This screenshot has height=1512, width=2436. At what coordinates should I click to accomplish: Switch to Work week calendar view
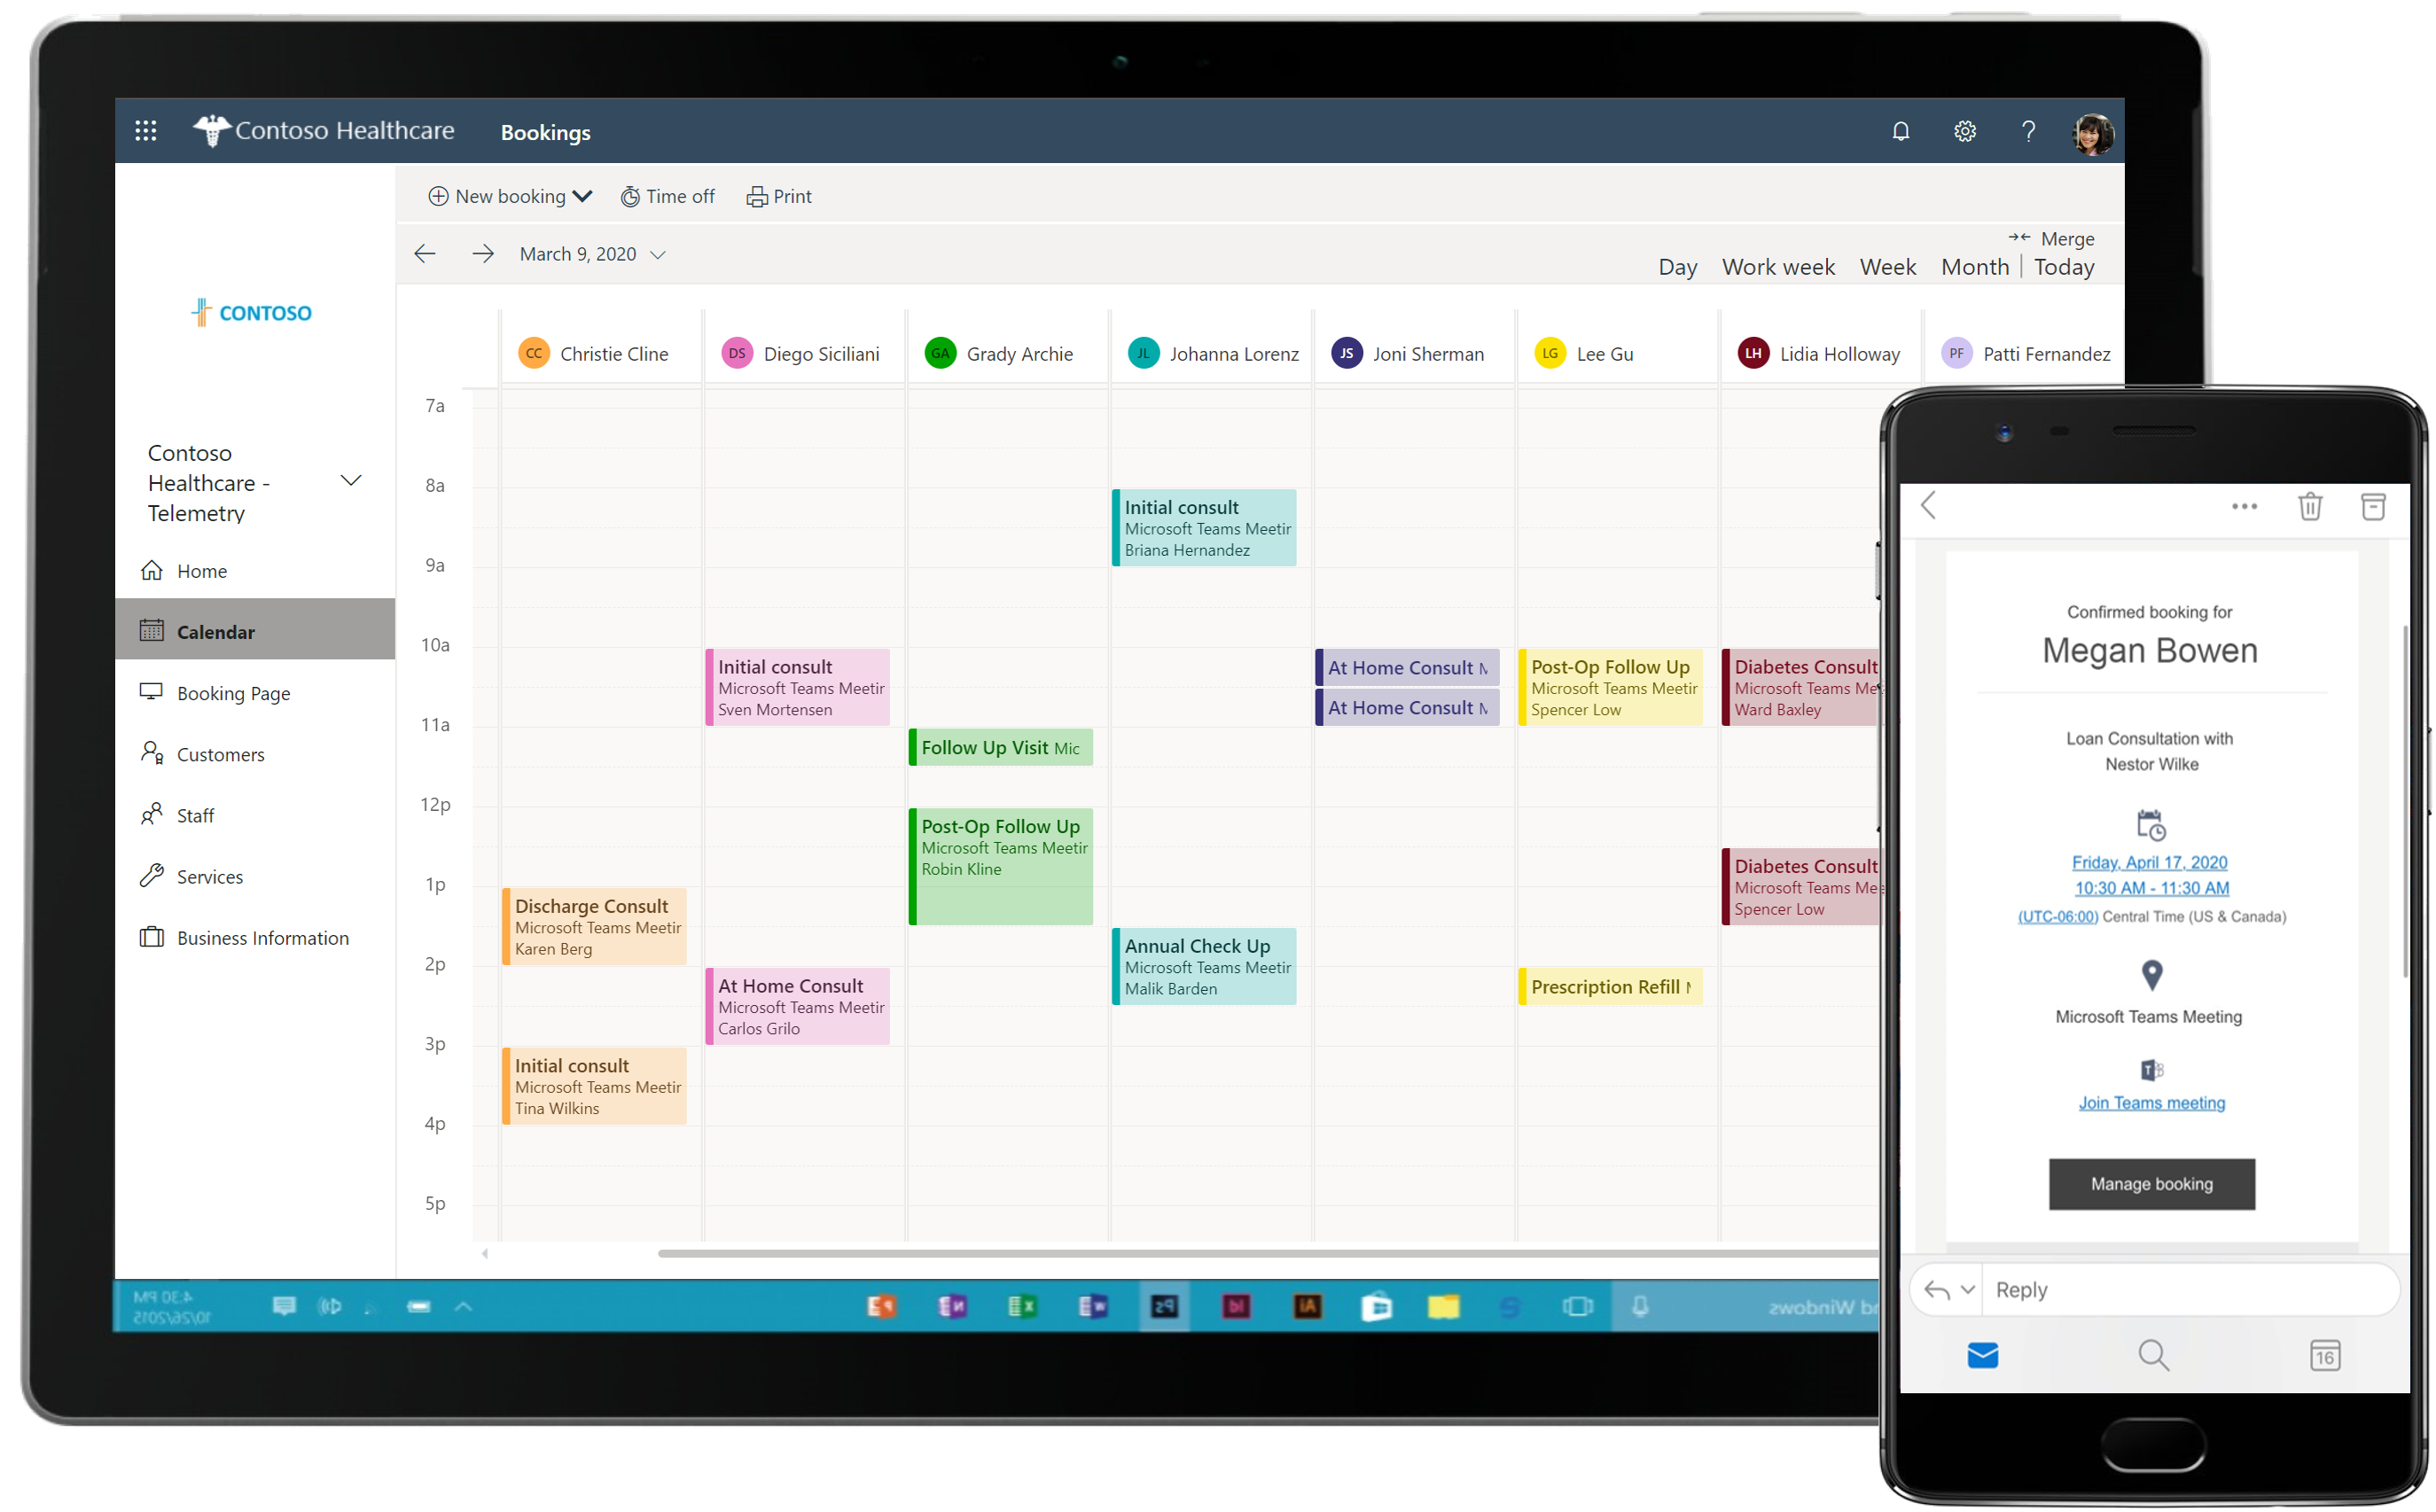coord(1779,265)
